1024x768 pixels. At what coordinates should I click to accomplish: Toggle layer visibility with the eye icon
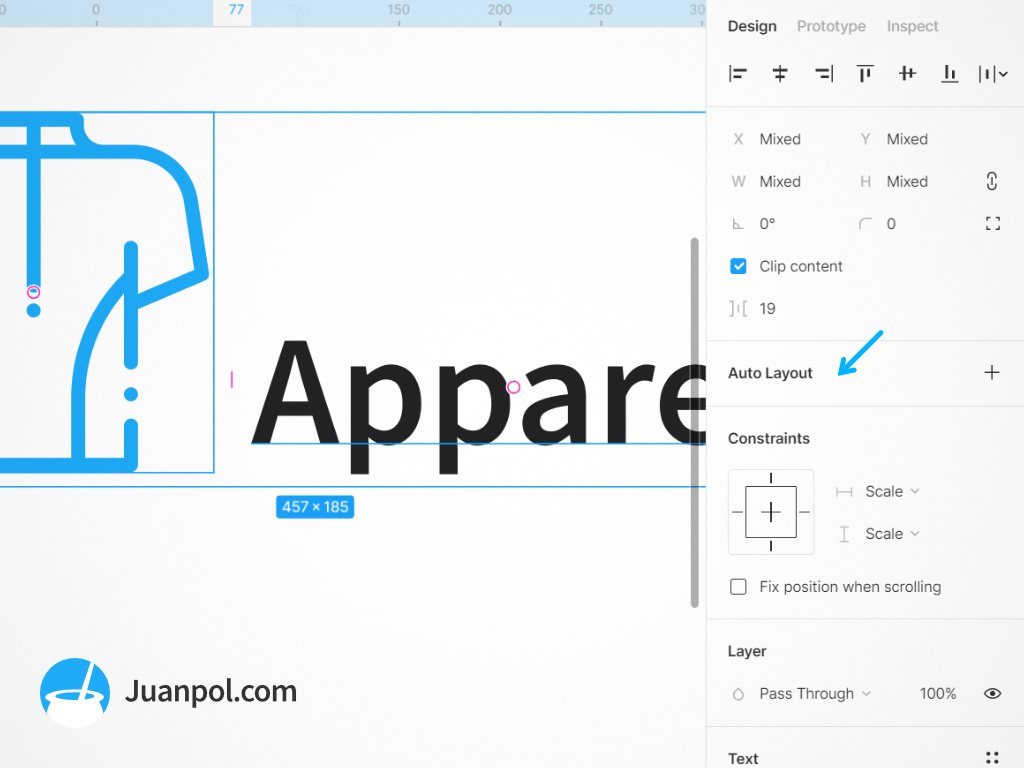(x=992, y=693)
